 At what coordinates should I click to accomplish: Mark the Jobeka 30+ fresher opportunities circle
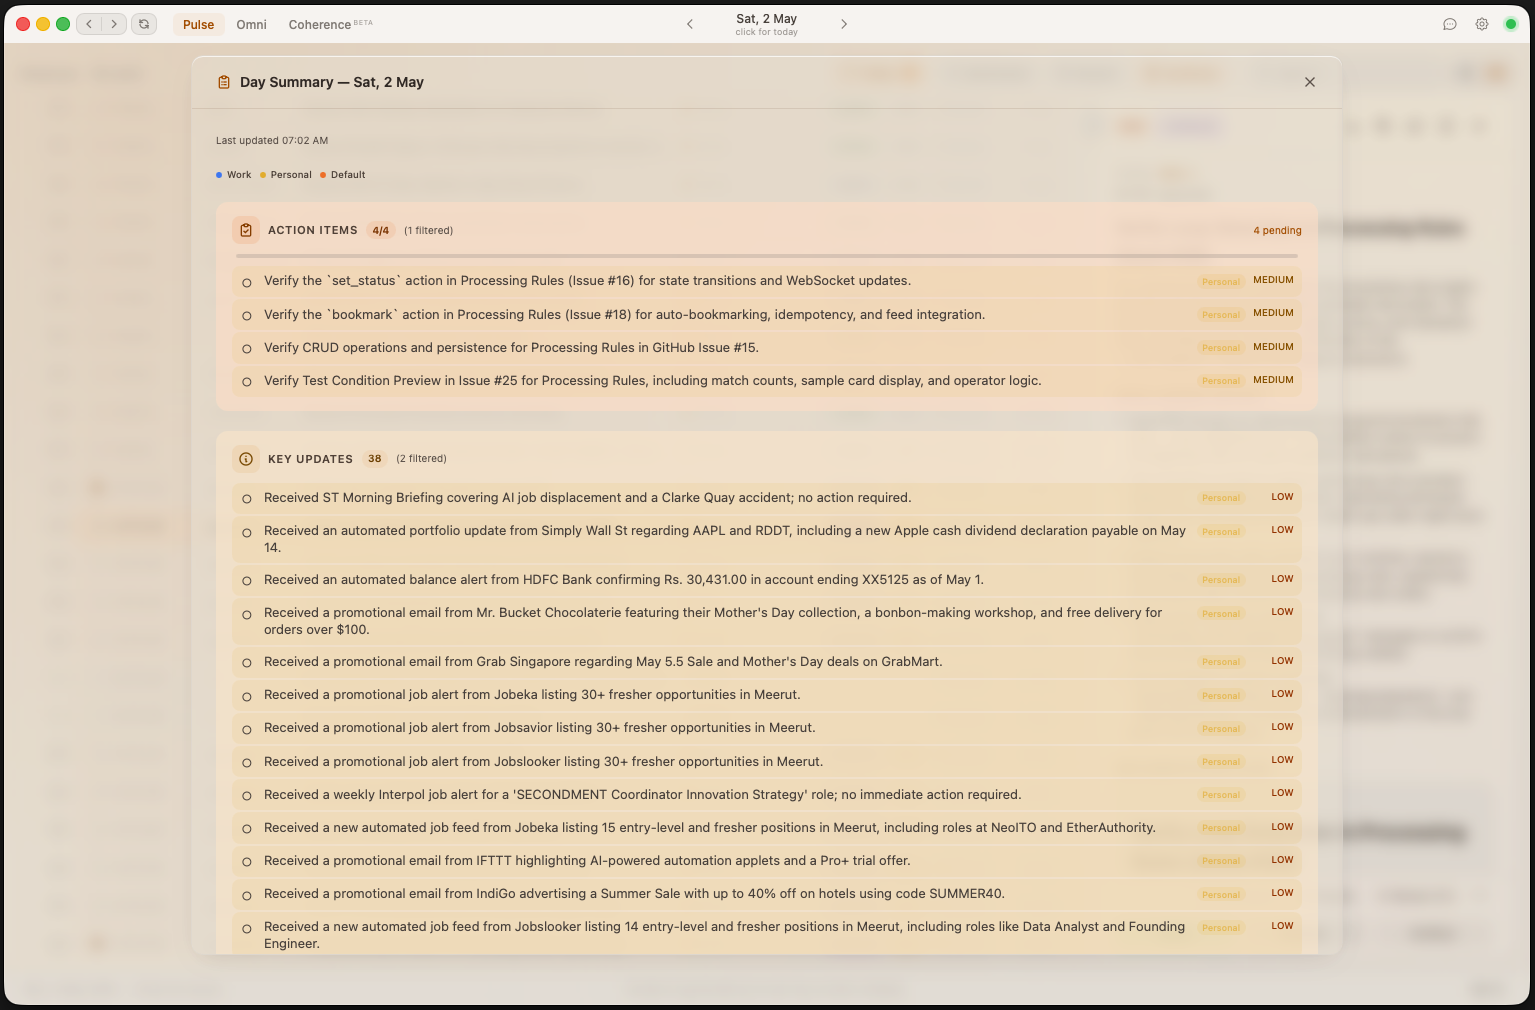pos(247,696)
